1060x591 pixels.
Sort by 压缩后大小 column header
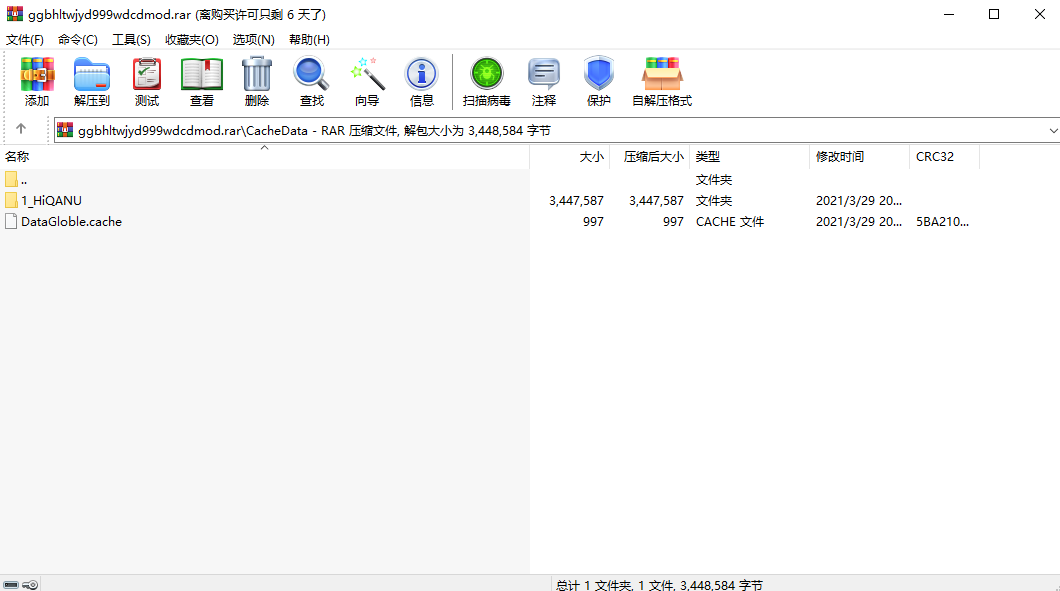click(x=650, y=157)
